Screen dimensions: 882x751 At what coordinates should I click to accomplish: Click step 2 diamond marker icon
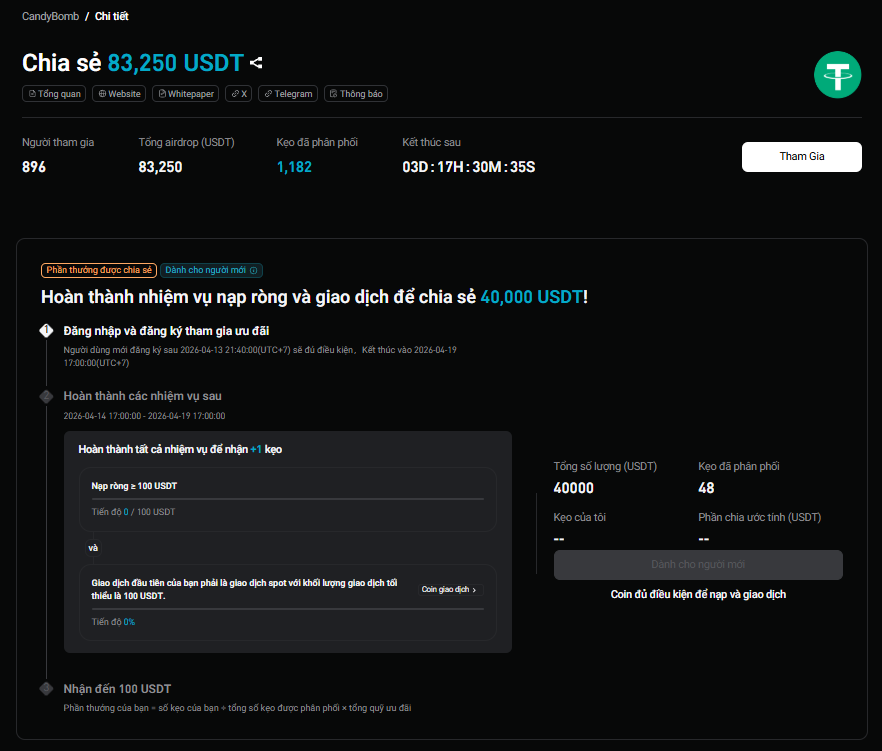click(x=46, y=396)
